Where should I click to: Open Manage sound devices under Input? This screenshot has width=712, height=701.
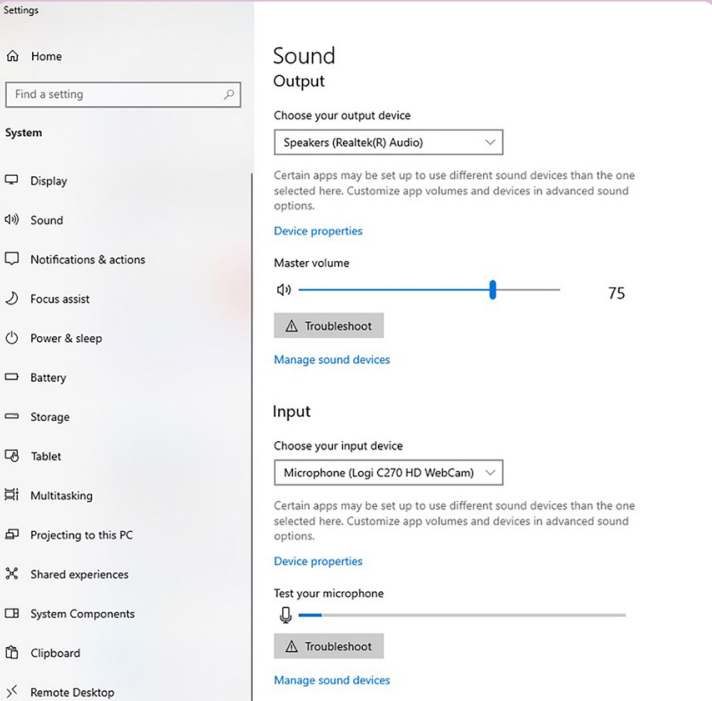(332, 680)
